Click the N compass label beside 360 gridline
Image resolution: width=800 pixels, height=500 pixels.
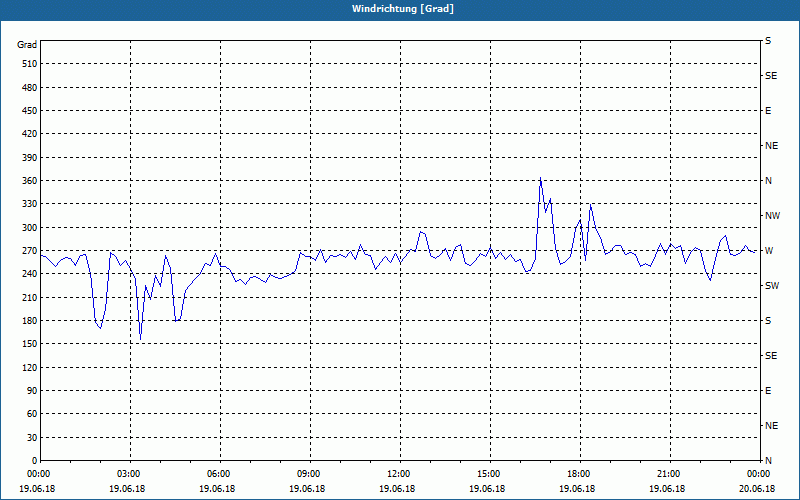[x=768, y=181]
